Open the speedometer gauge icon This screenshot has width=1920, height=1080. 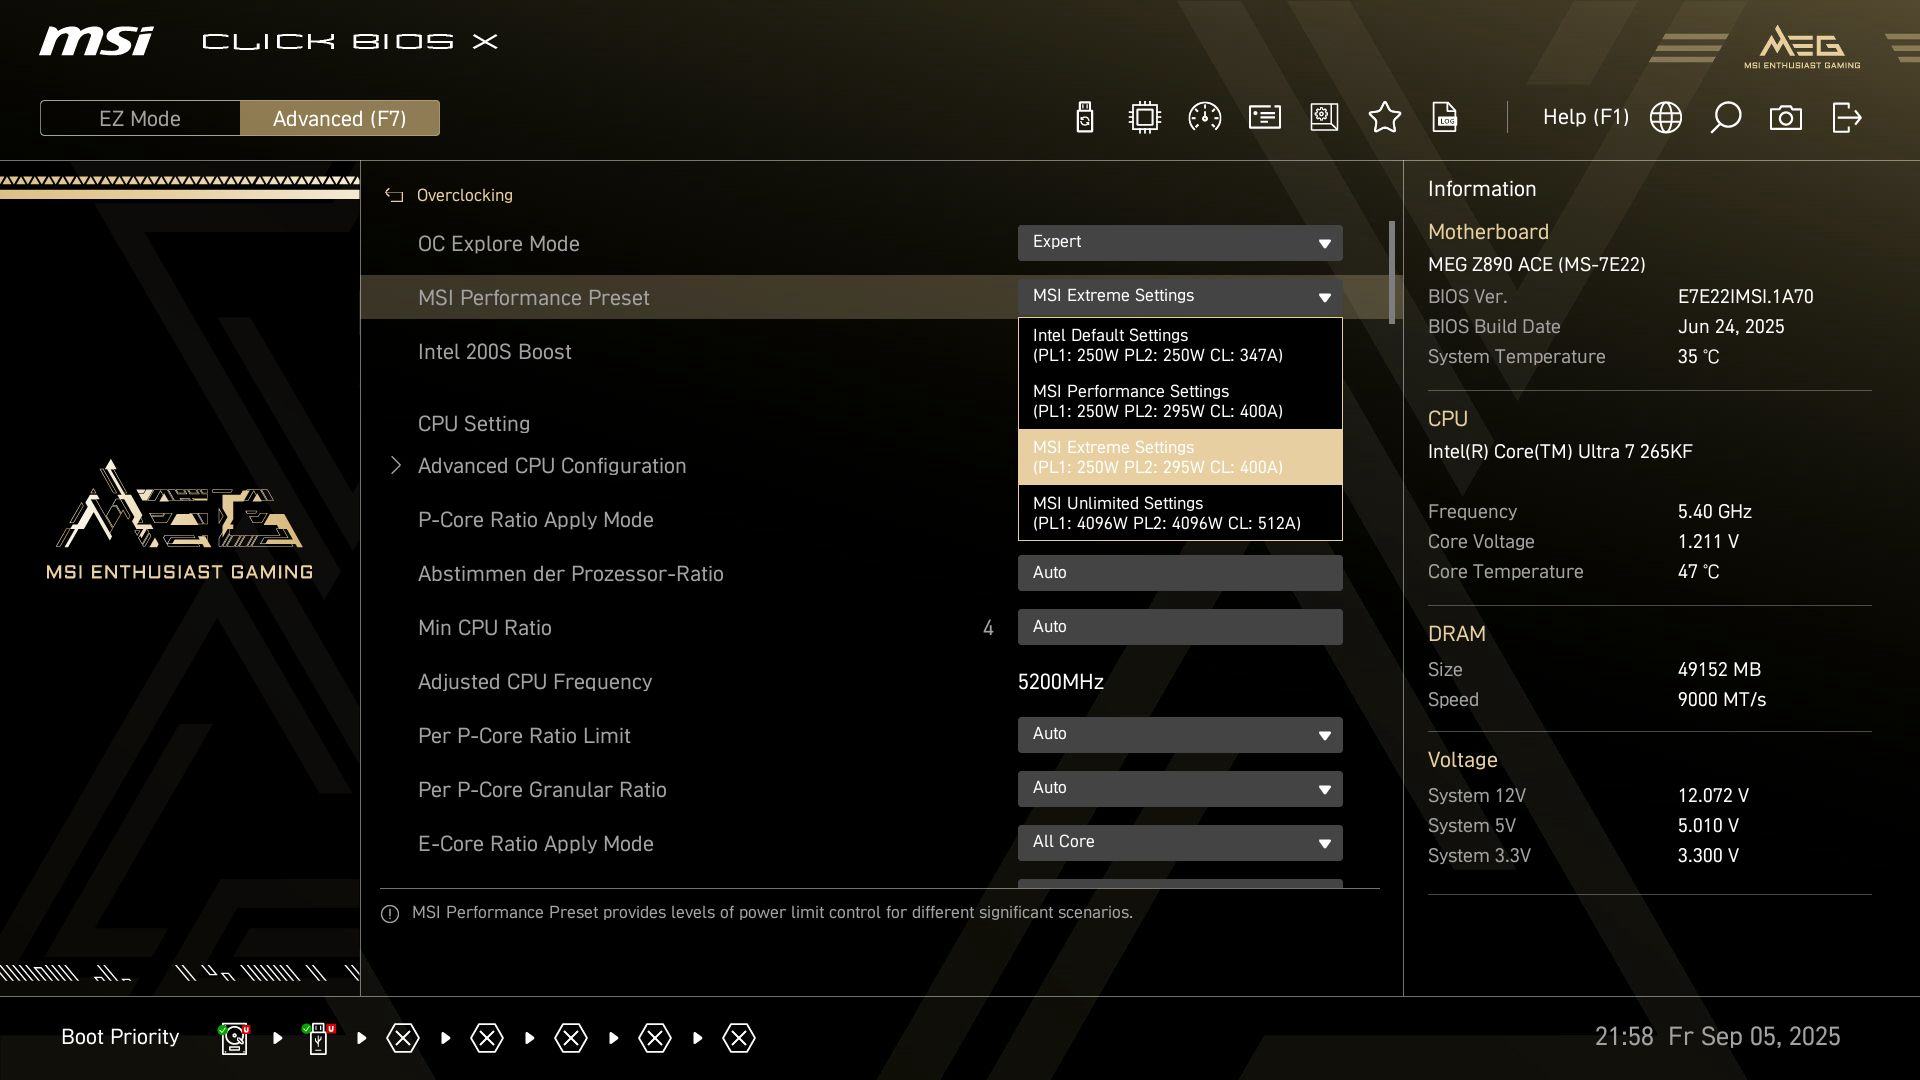coord(1204,118)
